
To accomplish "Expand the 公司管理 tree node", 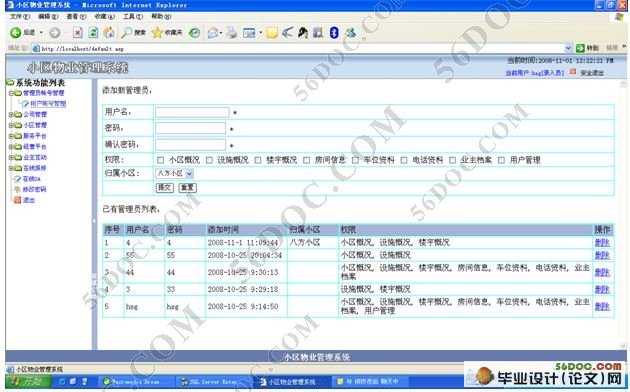I will coord(11,114).
